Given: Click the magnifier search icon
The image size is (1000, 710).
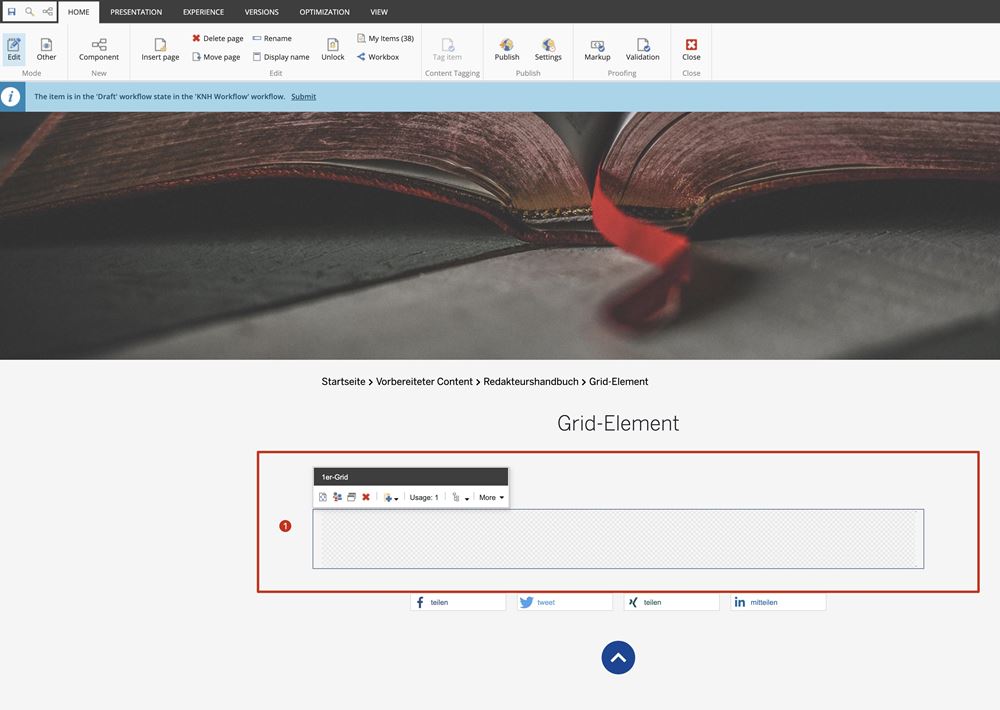Looking at the screenshot, I should [x=30, y=12].
